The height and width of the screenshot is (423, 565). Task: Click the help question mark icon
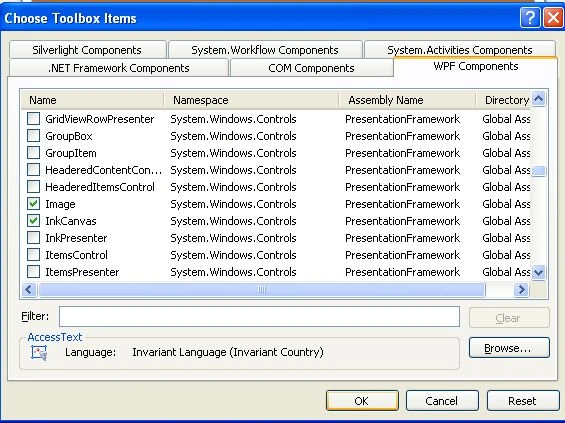[530, 17]
